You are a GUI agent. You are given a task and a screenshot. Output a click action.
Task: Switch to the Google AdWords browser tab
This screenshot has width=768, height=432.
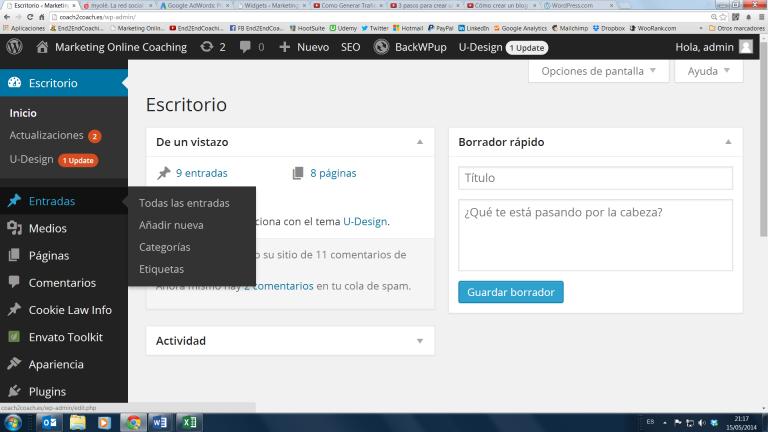click(x=196, y=5)
